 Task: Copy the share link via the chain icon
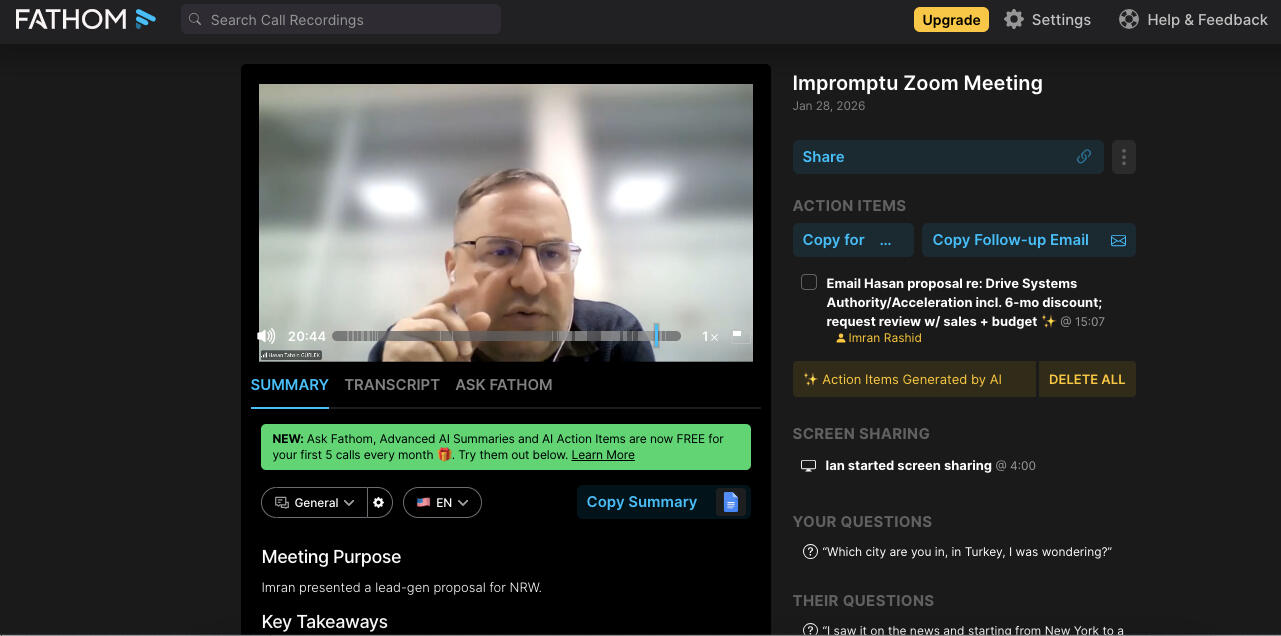point(1083,157)
